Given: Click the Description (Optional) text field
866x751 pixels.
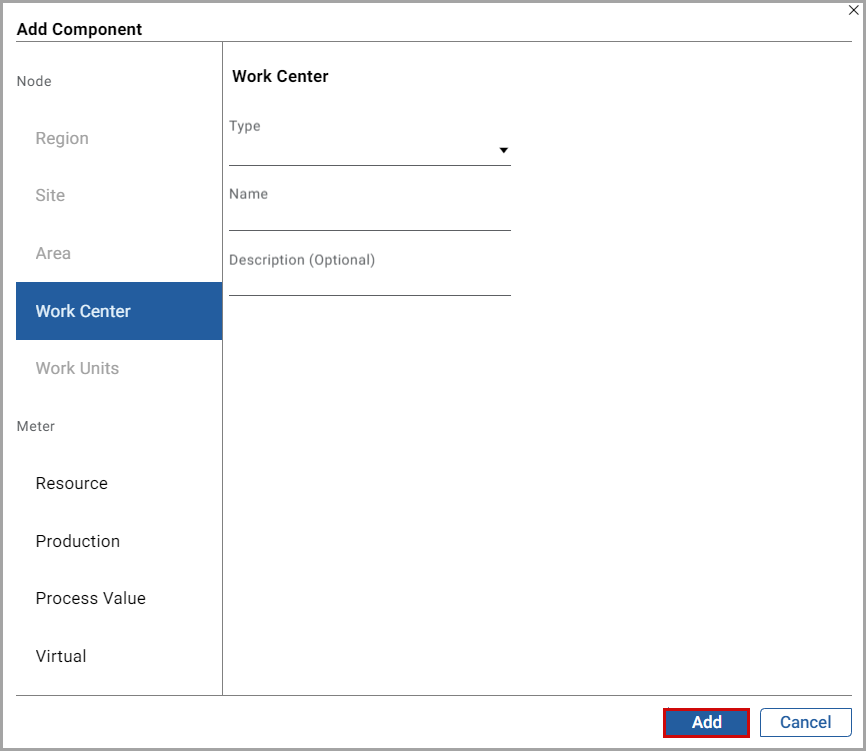Looking at the screenshot, I should 369,283.
